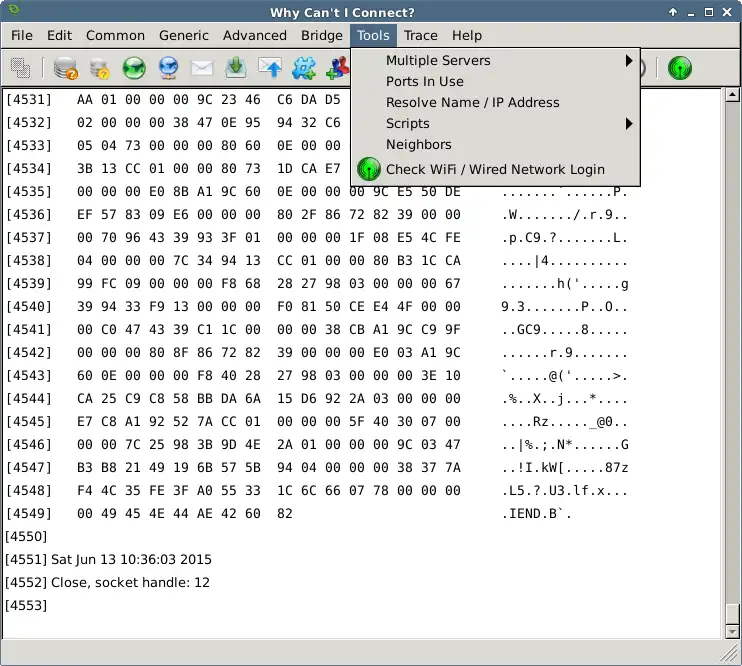Click the green download arrow icon
Screen dimensions: 742x666
click(x=236, y=68)
